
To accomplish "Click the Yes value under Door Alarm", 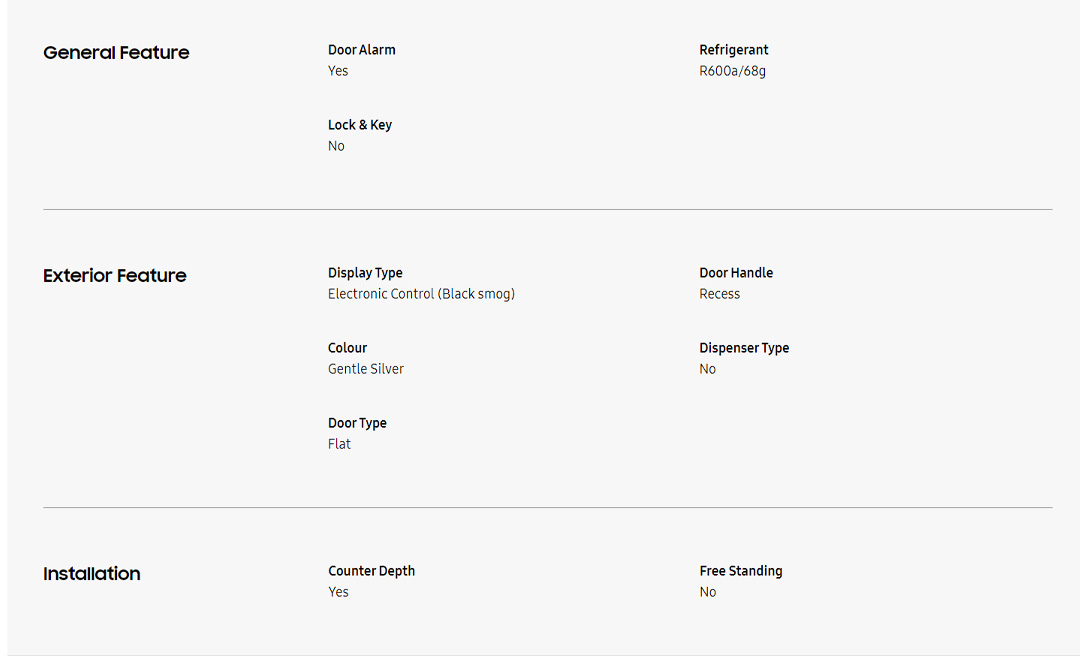I will (x=338, y=71).
